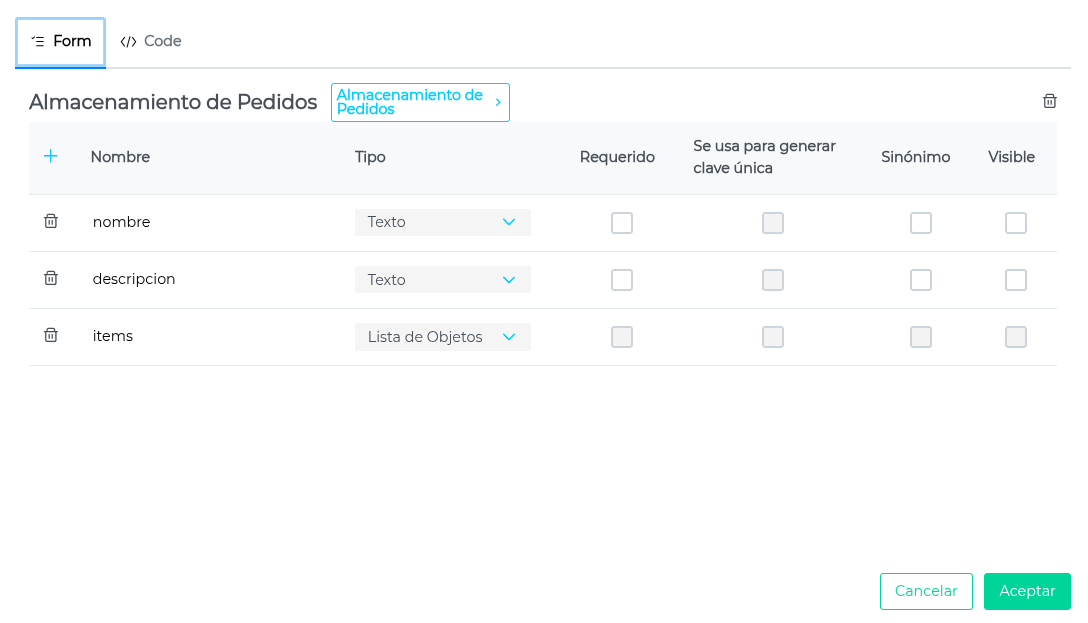
Task: Toggle Requerido checkbox for nombre
Action: [x=622, y=223]
